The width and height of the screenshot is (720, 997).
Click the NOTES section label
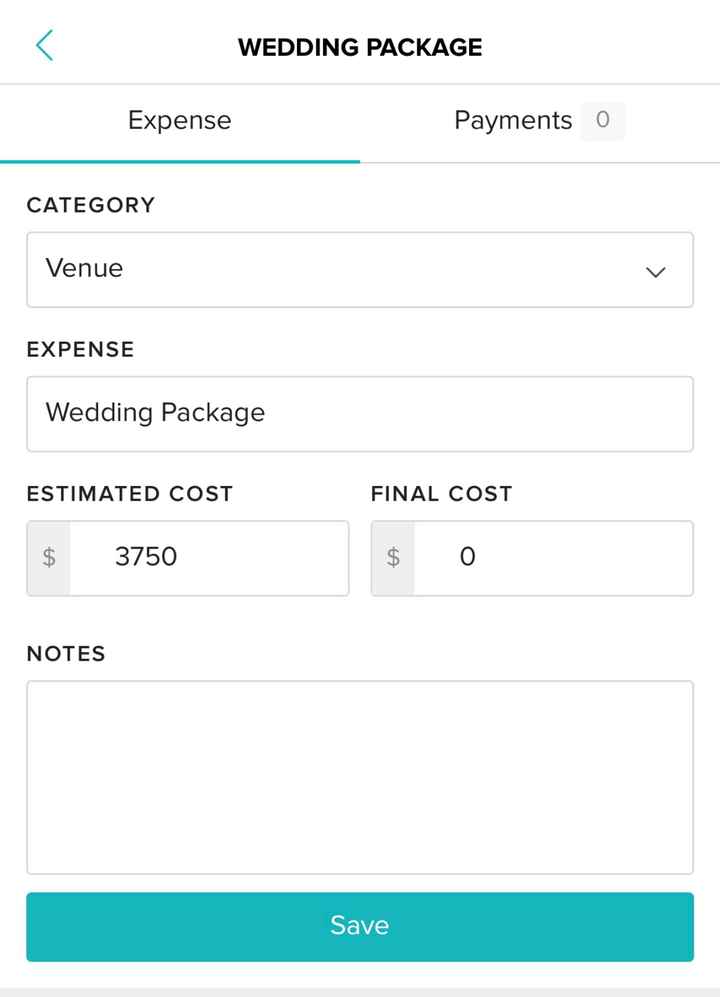66,654
